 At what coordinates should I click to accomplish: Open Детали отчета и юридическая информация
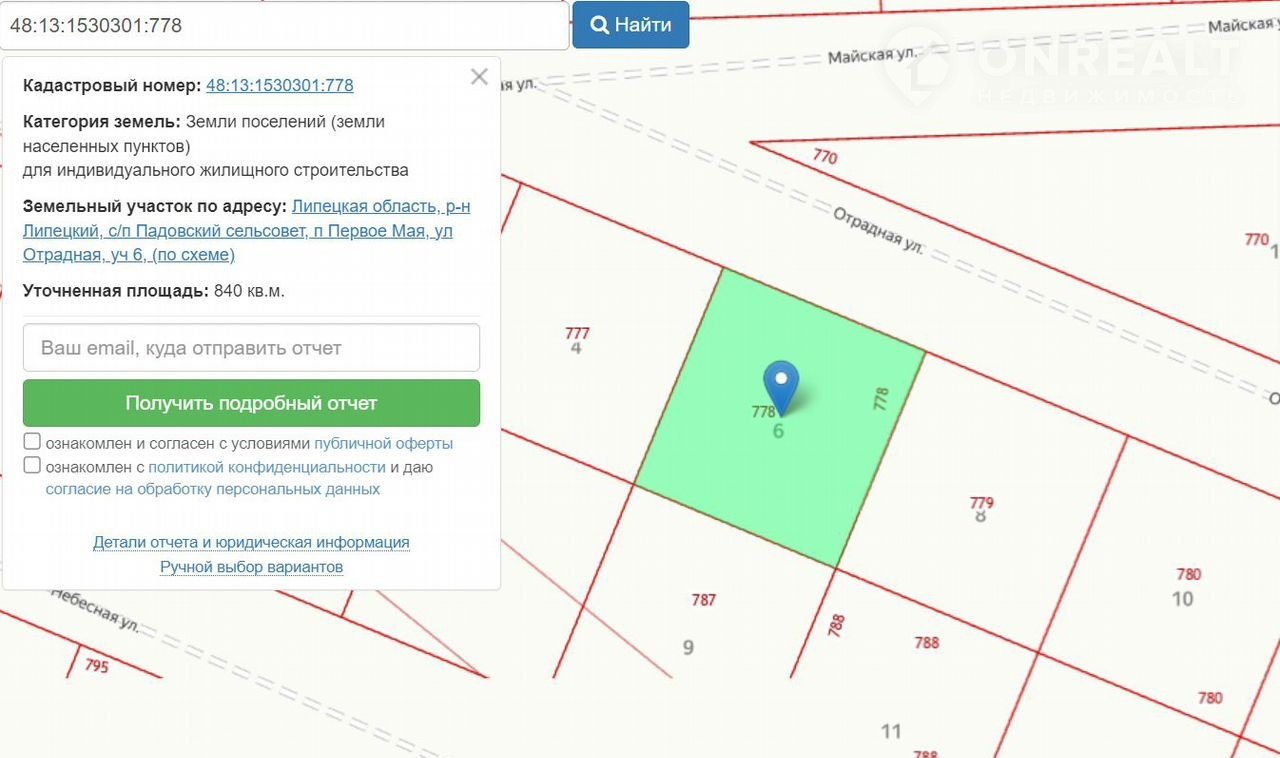tap(251, 542)
